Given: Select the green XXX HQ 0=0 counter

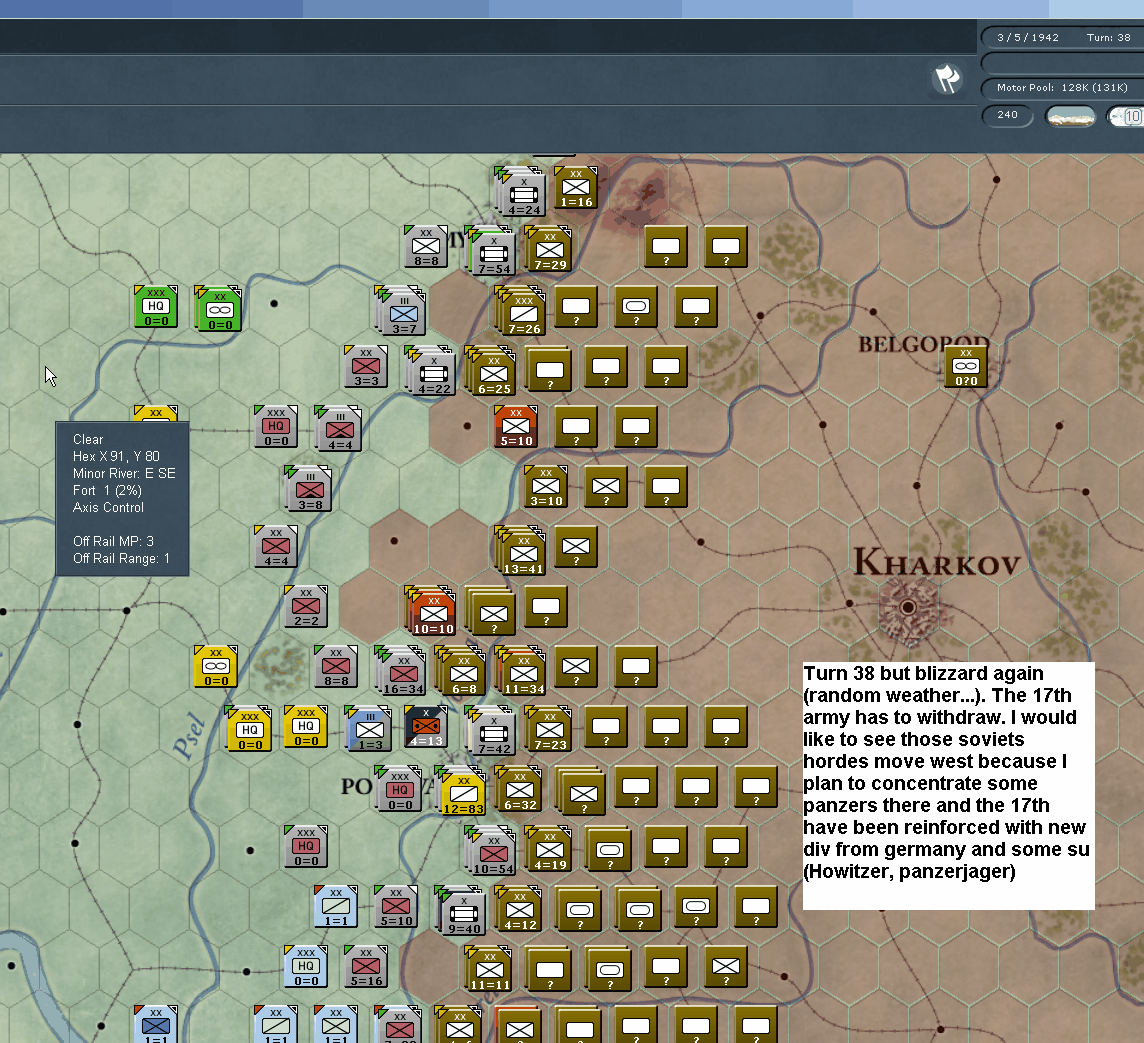Looking at the screenshot, I should coord(156,306).
